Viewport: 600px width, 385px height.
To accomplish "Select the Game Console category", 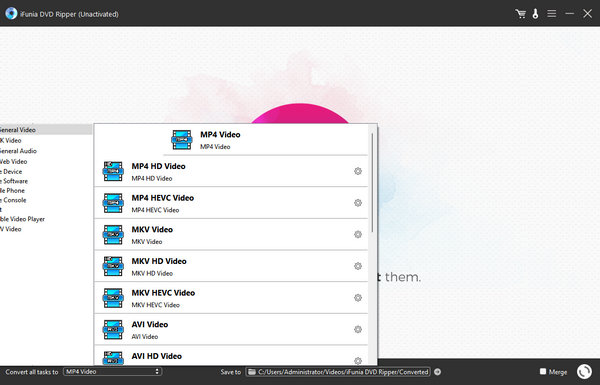I will pyautogui.click(x=13, y=200).
